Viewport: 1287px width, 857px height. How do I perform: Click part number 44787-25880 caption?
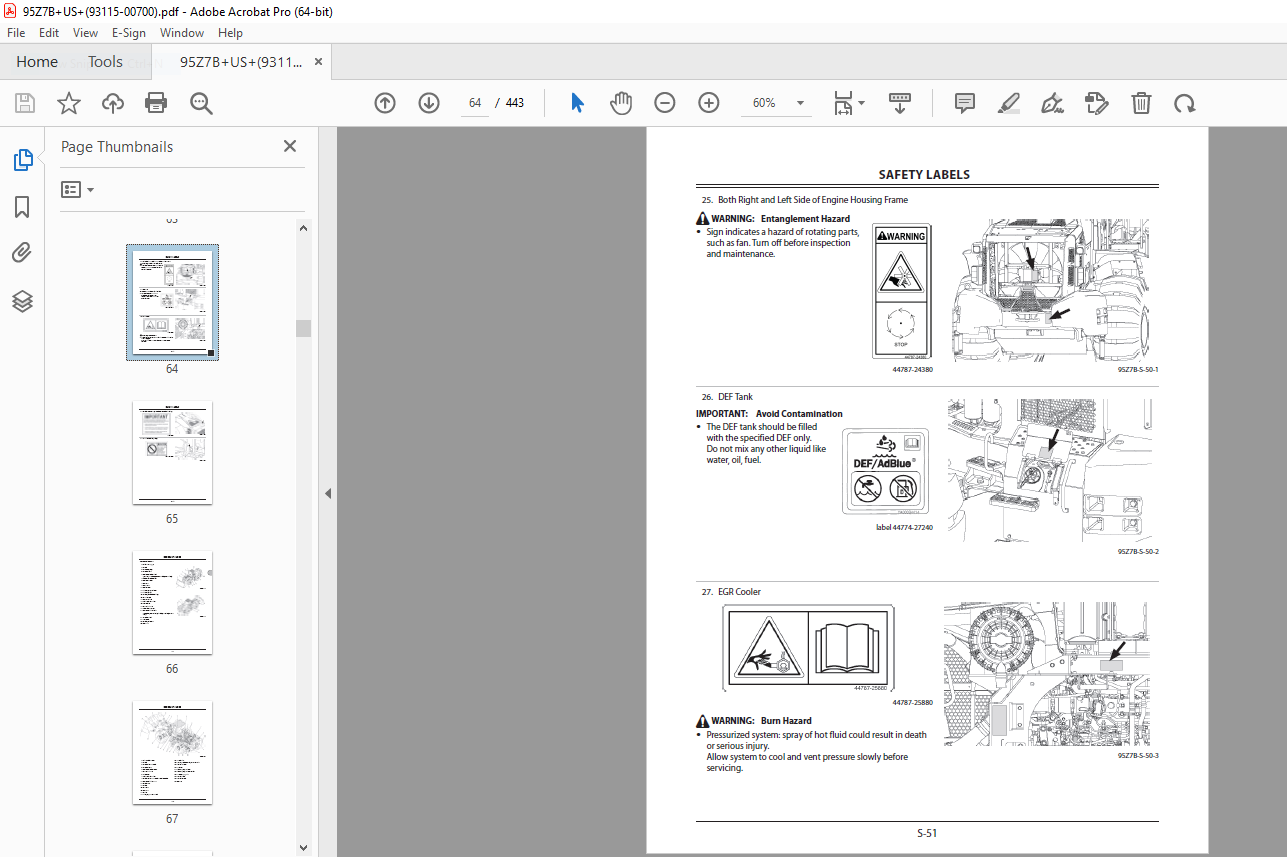click(912, 702)
